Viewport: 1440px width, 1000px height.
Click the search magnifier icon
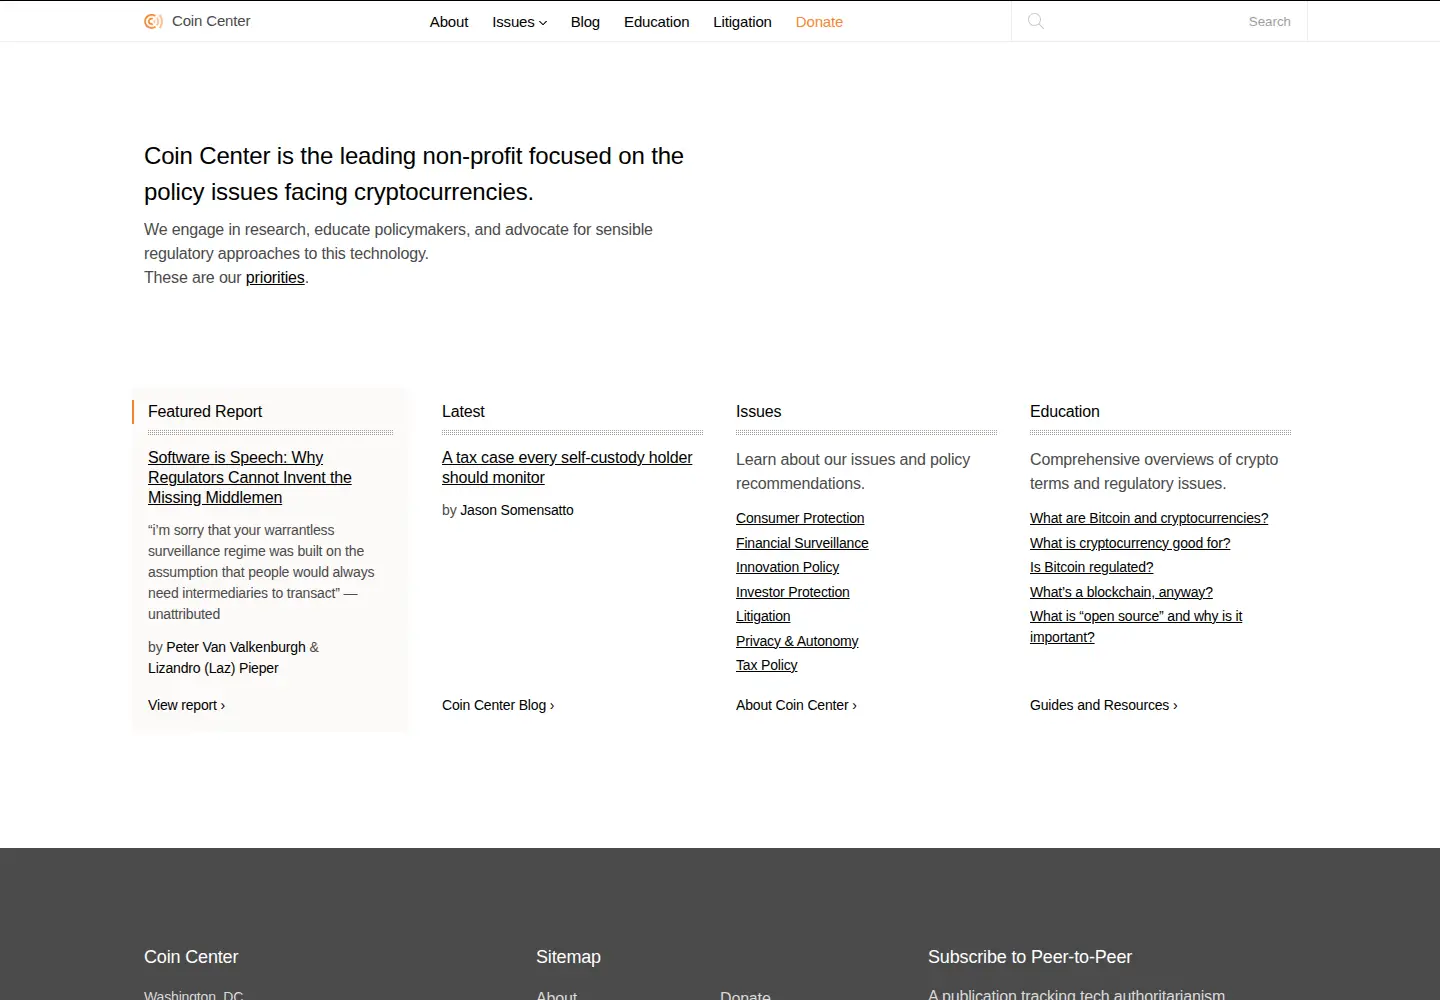[x=1036, y=21]
